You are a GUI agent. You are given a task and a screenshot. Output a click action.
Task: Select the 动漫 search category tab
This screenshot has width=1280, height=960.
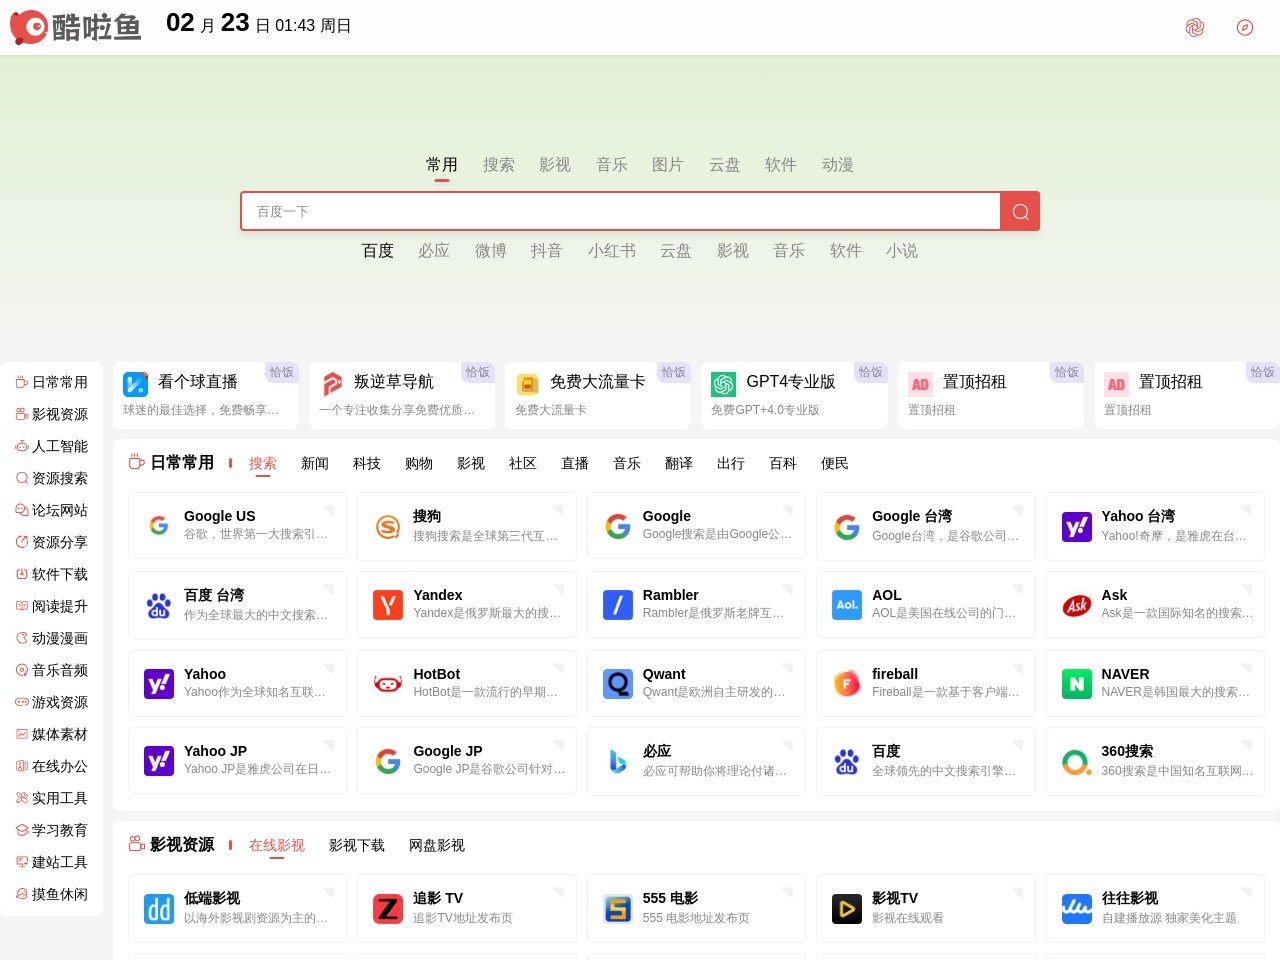(x=838, y=165)
